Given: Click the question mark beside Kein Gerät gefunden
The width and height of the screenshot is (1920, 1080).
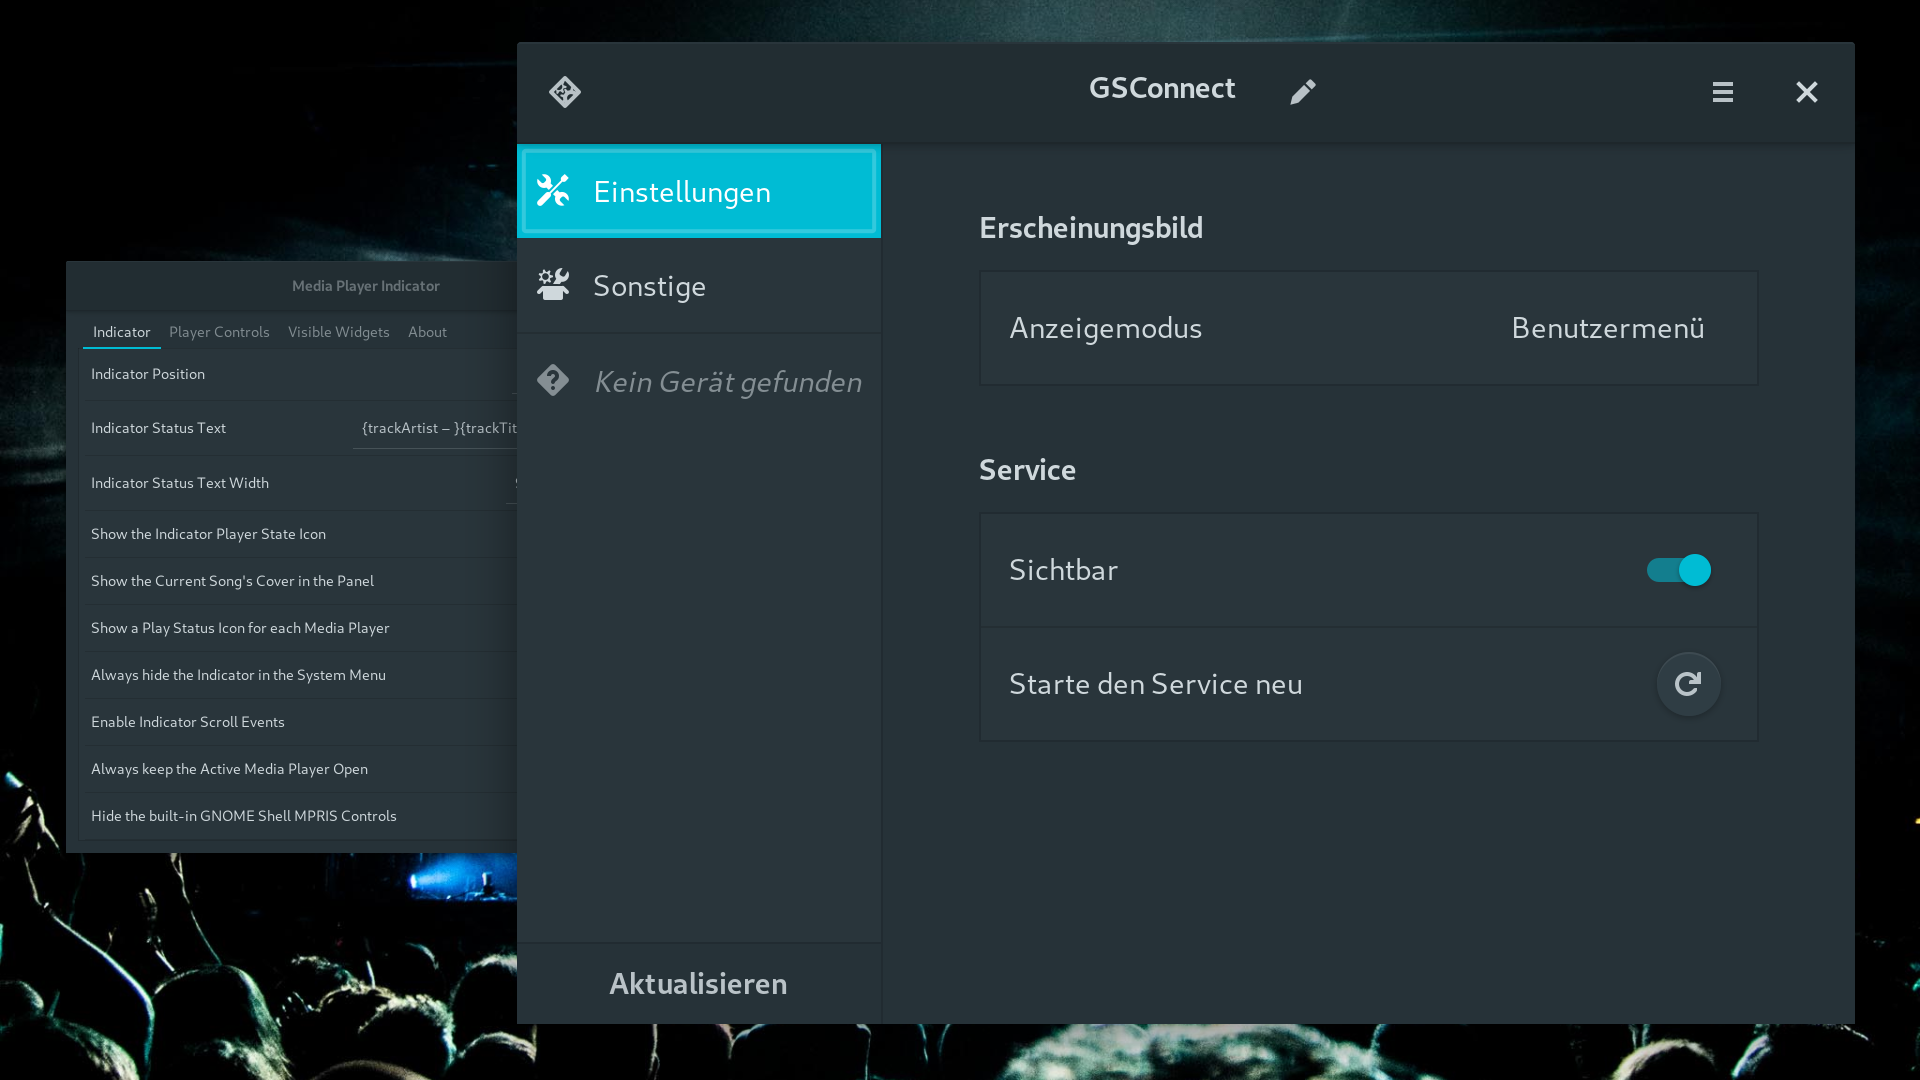Looking at the screenshot, I should click(x=553, y=380).
